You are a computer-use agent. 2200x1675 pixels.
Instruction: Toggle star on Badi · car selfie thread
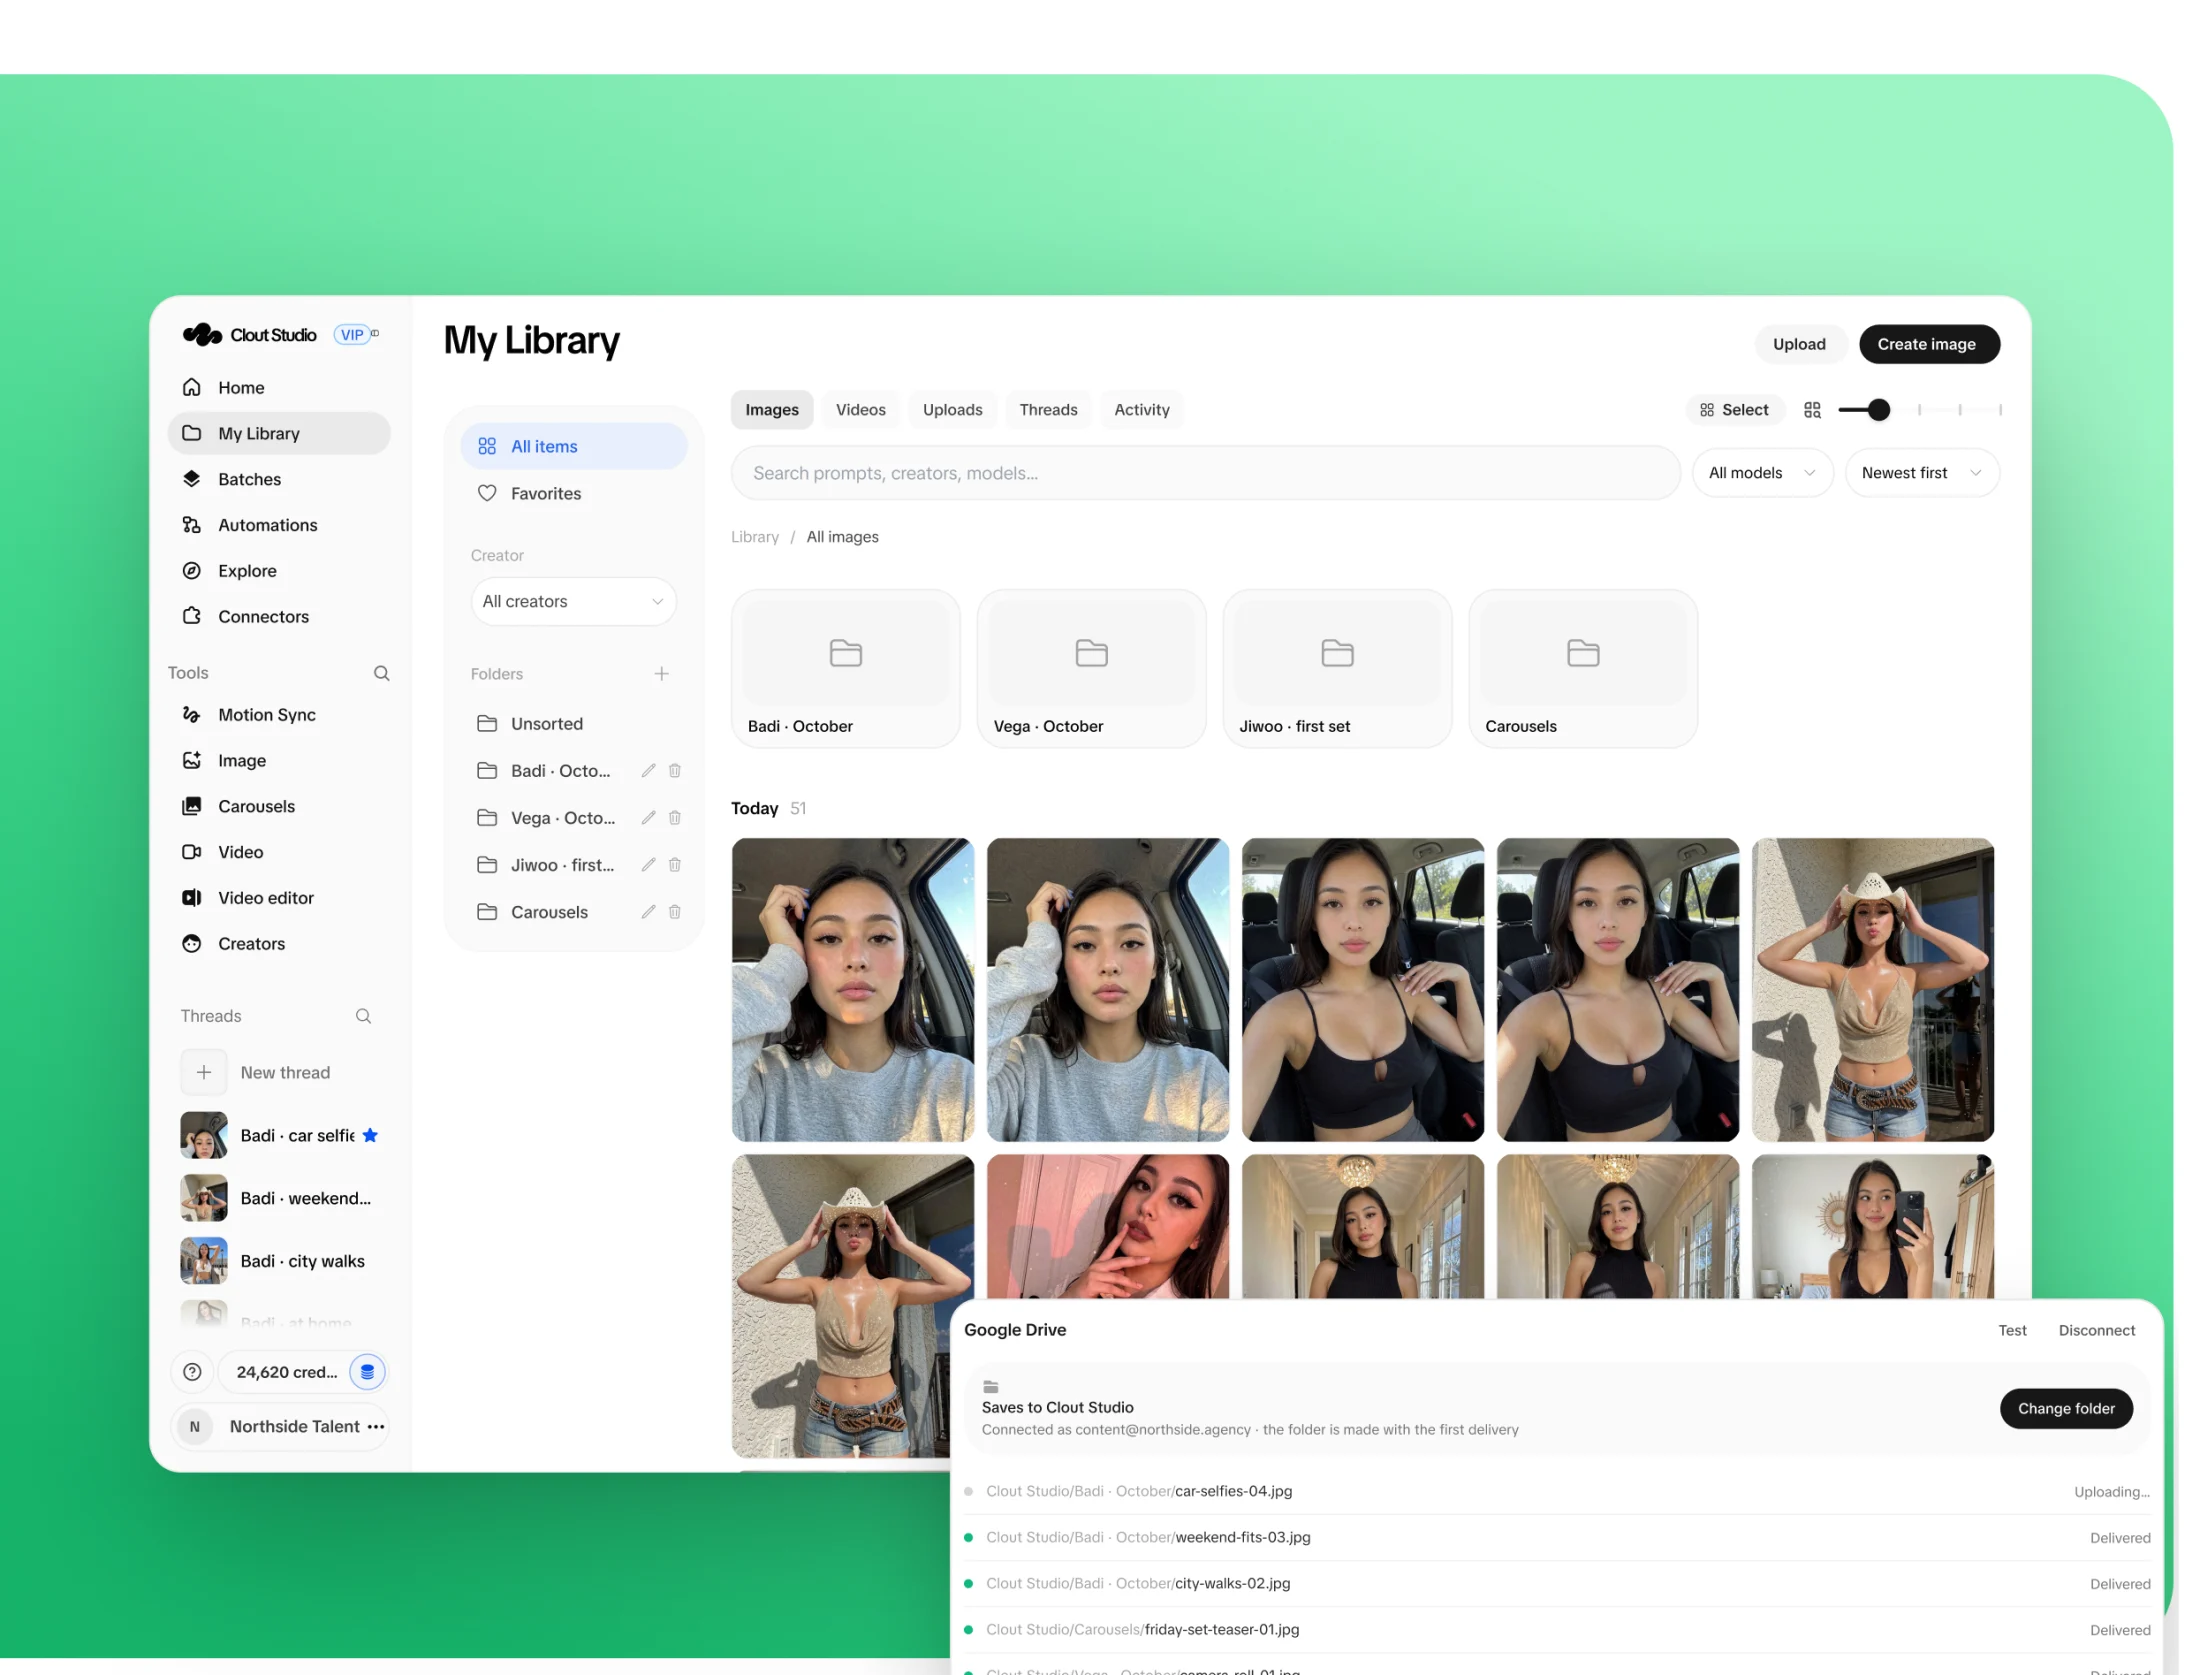[x=371, y=1137]
